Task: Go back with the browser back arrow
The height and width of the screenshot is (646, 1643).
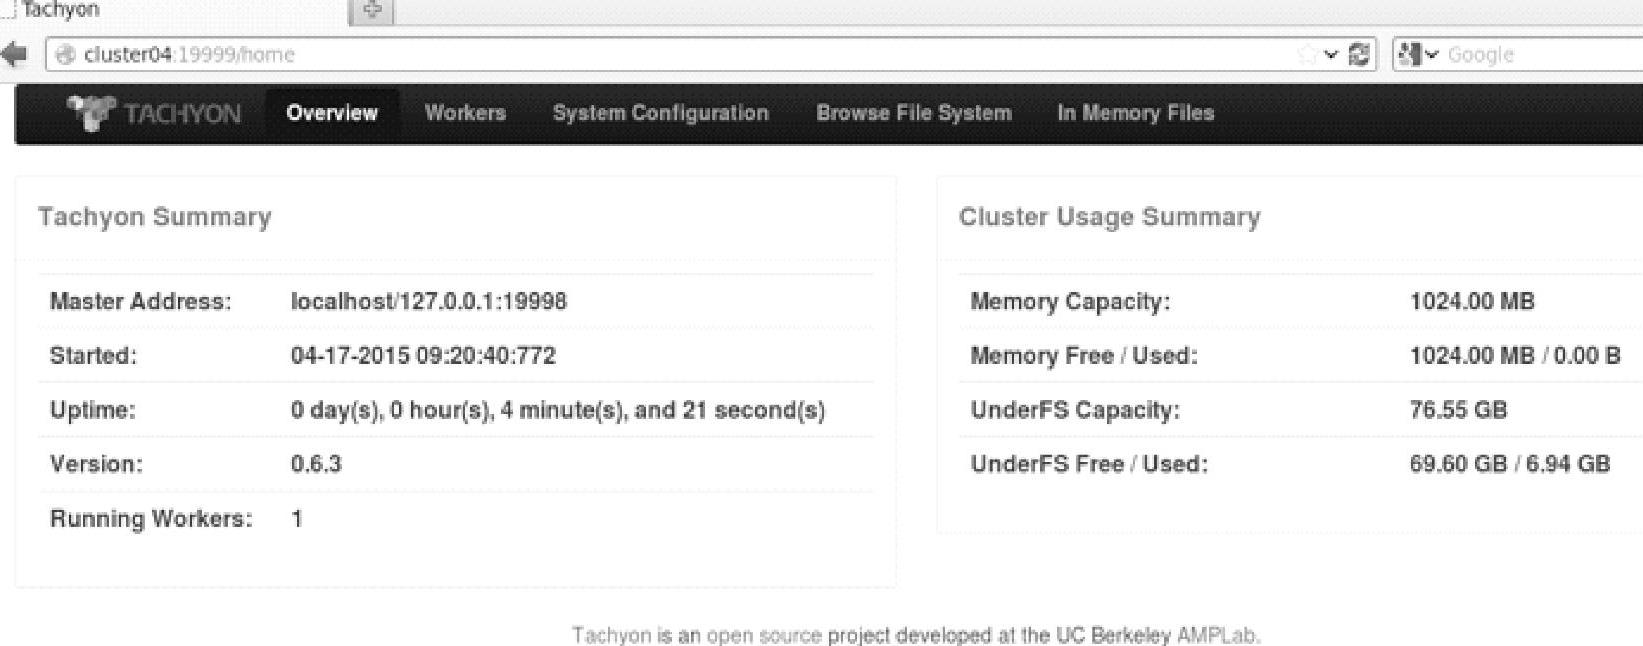Action: [x=14, y=55]
